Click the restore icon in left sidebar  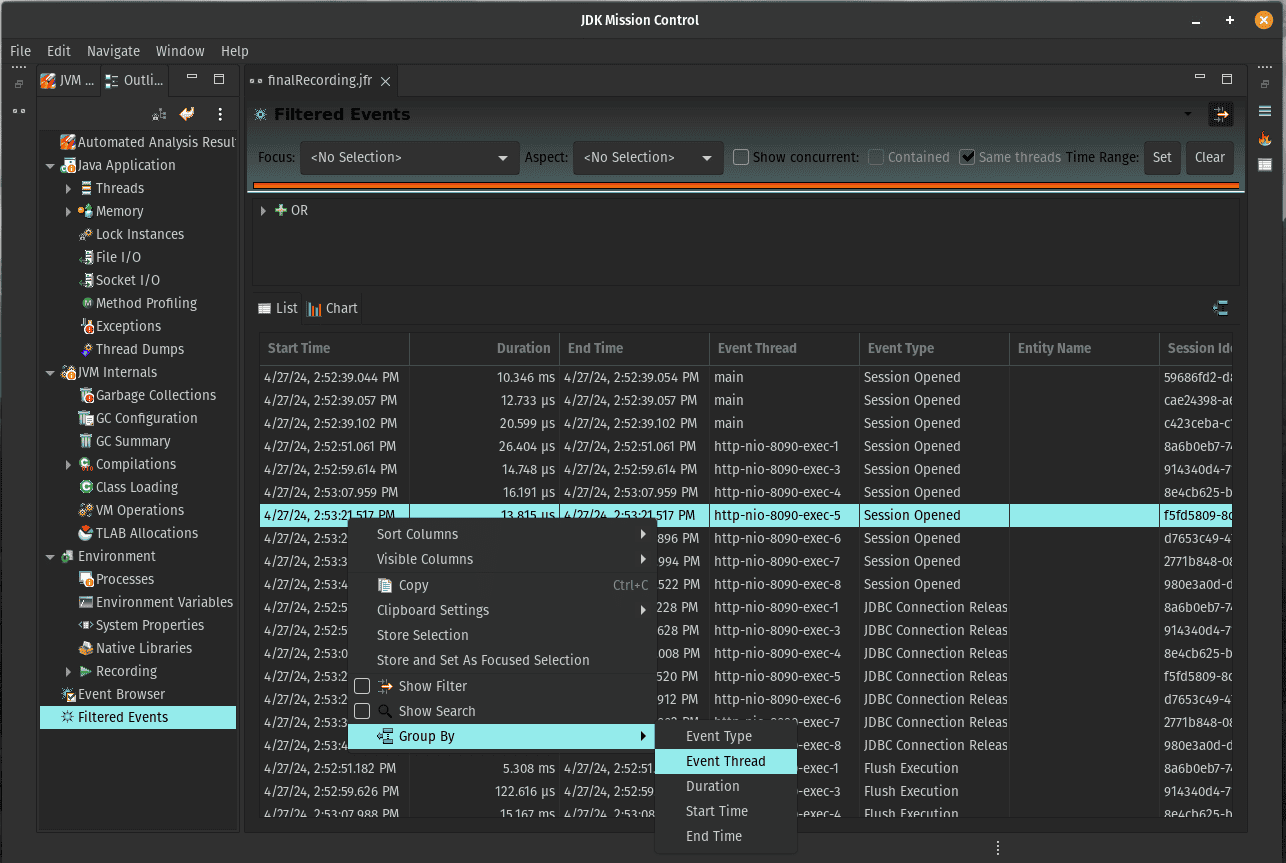point(19,84)
